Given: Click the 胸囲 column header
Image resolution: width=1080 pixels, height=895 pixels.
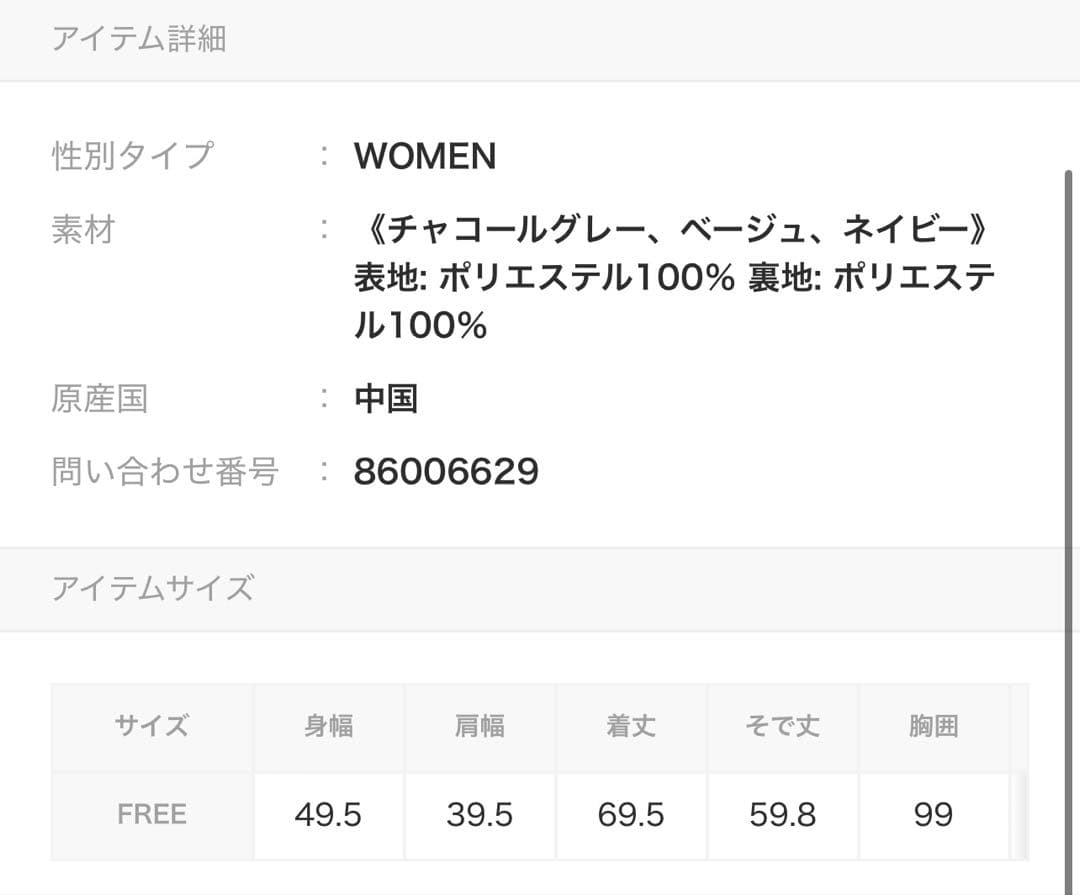Looking at the screenshot, I should 933,726.
